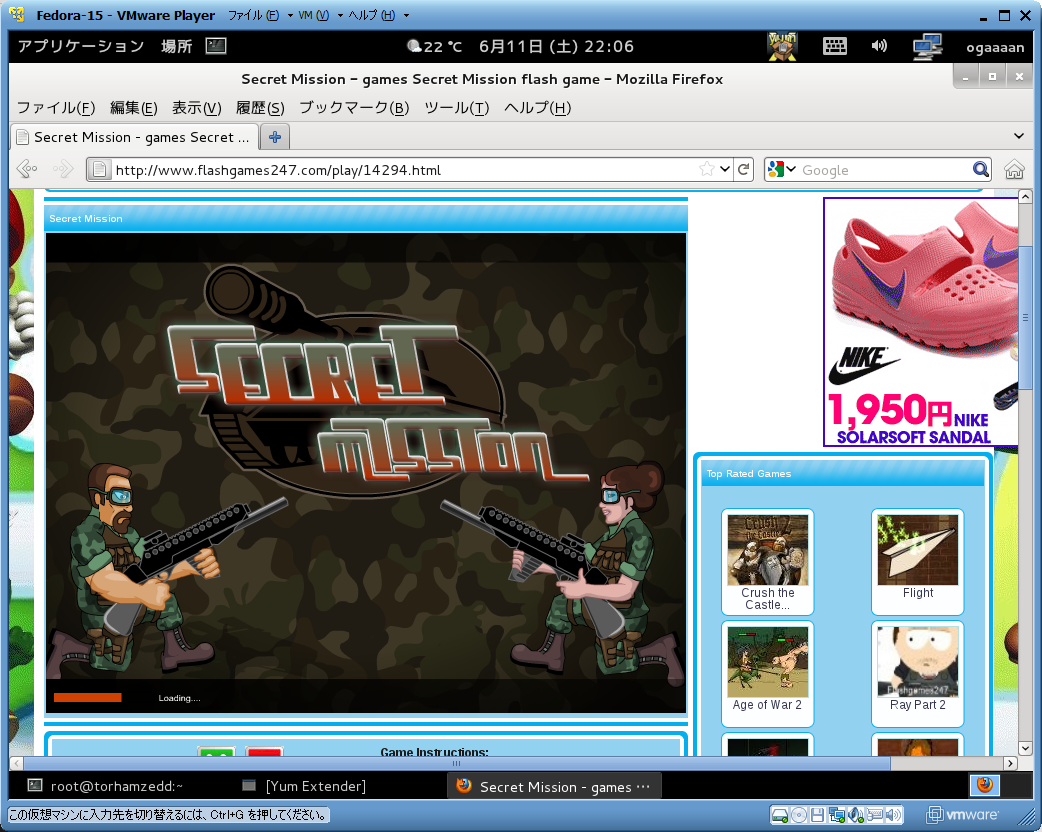Viewport: 1042px width, 832px height.
Task: Open the Crush the Castle thumbnail image
Action: 768,550
